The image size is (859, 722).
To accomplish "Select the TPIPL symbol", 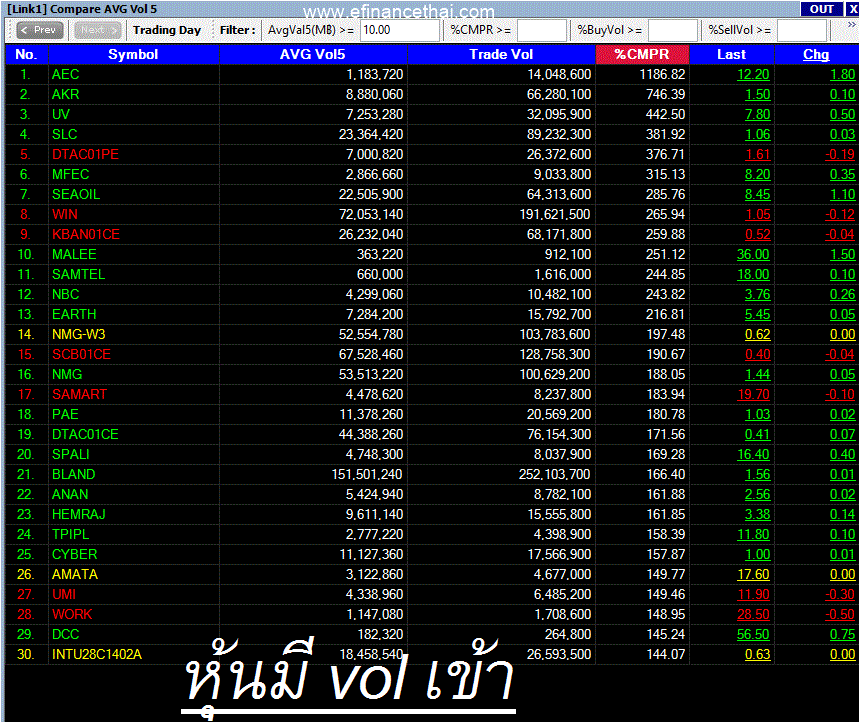I will [71, 534].
